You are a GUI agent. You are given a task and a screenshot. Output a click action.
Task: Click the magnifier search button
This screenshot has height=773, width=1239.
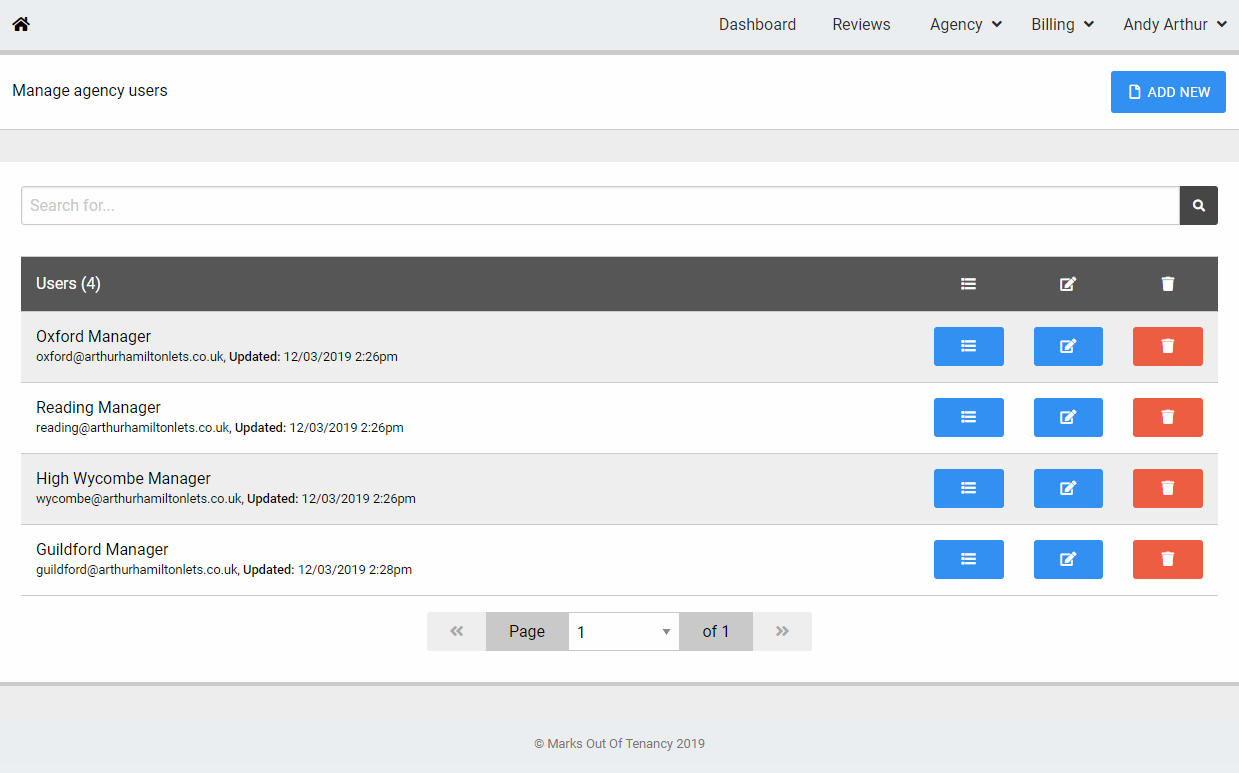(x=1198, y=206)
